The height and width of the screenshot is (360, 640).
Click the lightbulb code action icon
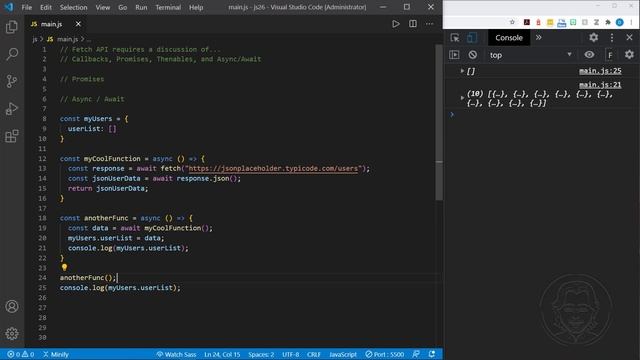click(64, 267)
